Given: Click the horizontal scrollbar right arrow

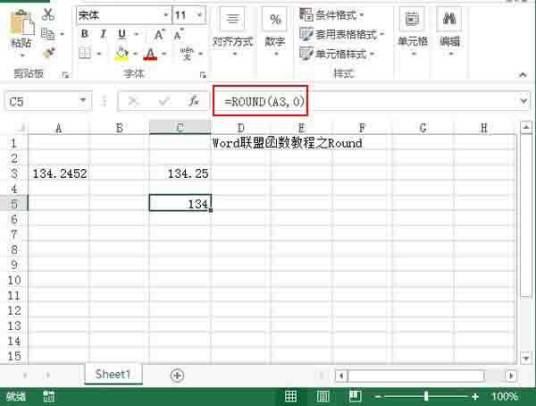Looking at the screenshot, I should tap(511, 376).
